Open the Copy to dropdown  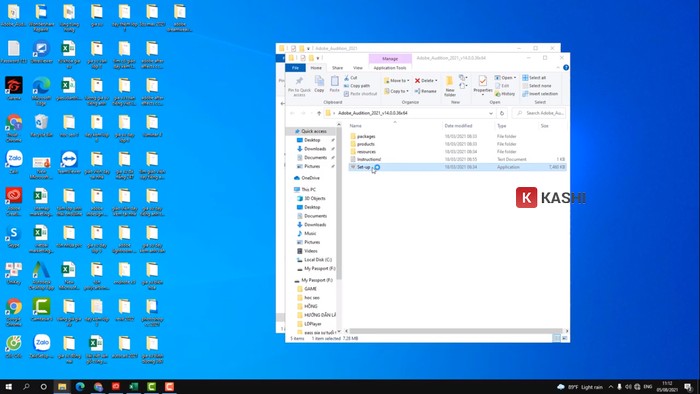click(396, 91)
